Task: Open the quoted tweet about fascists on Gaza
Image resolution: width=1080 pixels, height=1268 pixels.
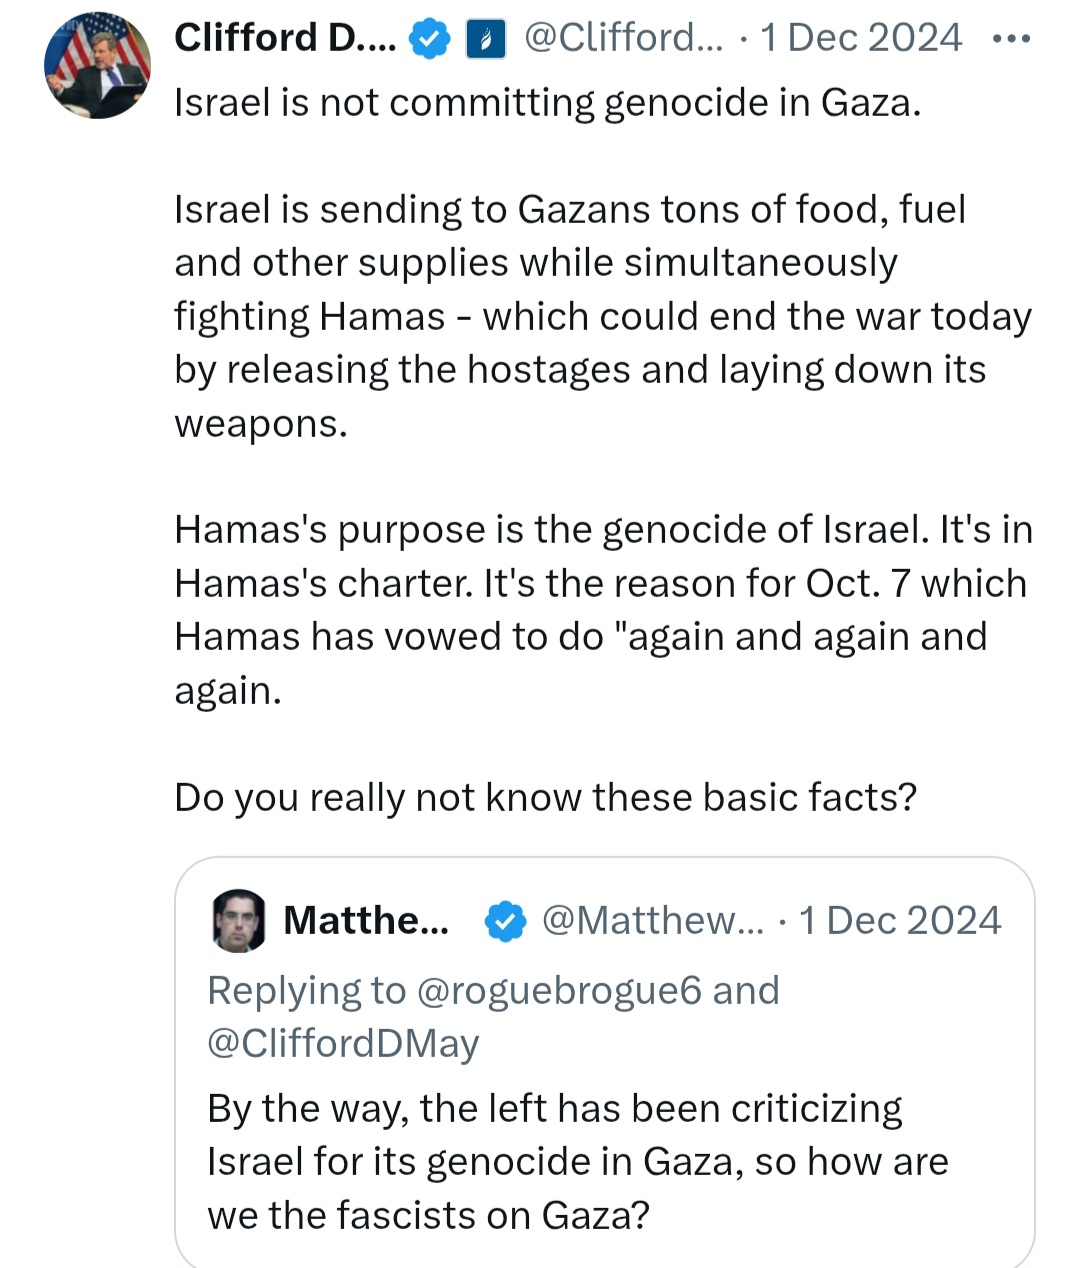Action: 604,1062
